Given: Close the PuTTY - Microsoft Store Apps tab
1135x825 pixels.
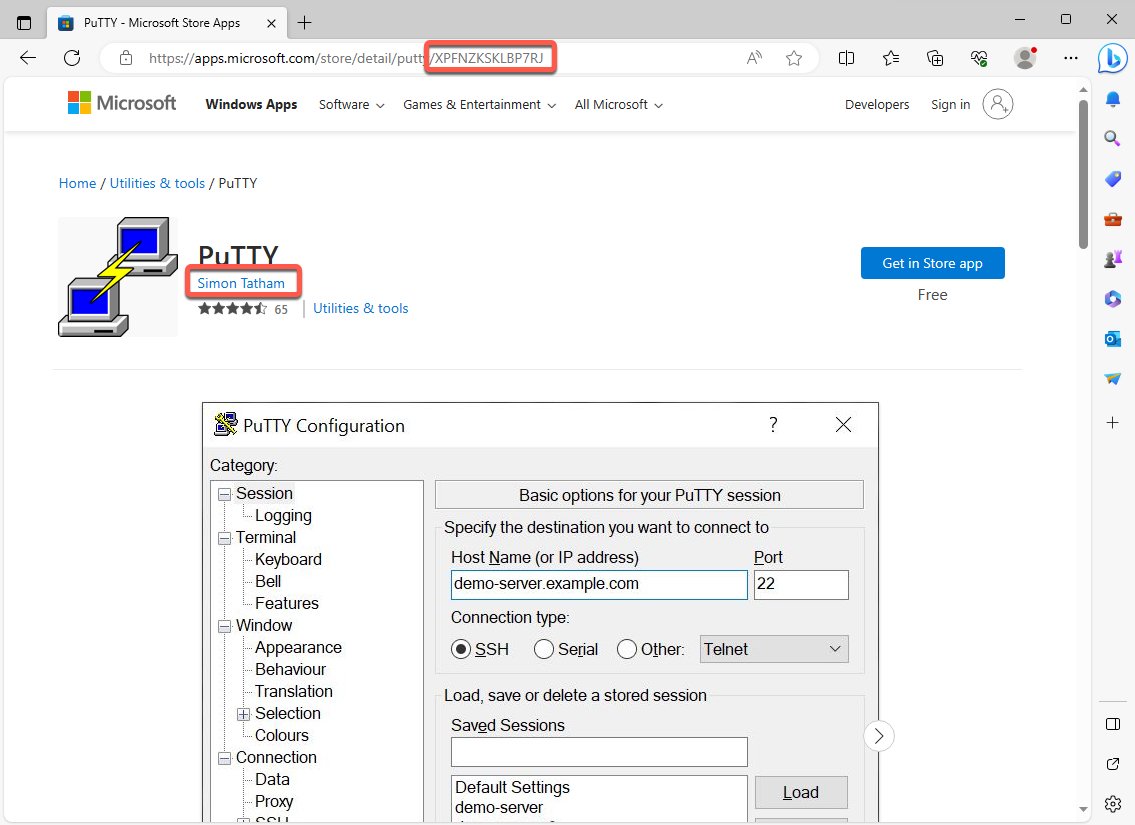Looking at the screenshot, I should coord(271,23).
